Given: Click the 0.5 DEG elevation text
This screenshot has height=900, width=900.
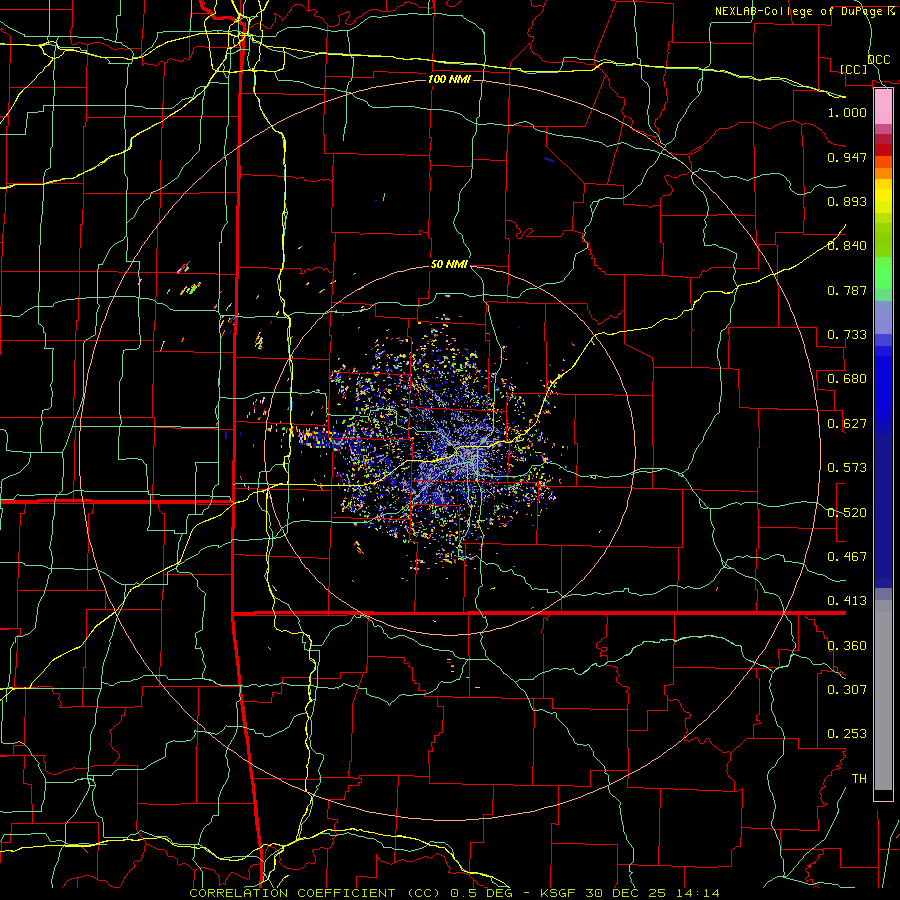Looking at the screenshot, I should [482, 893].
